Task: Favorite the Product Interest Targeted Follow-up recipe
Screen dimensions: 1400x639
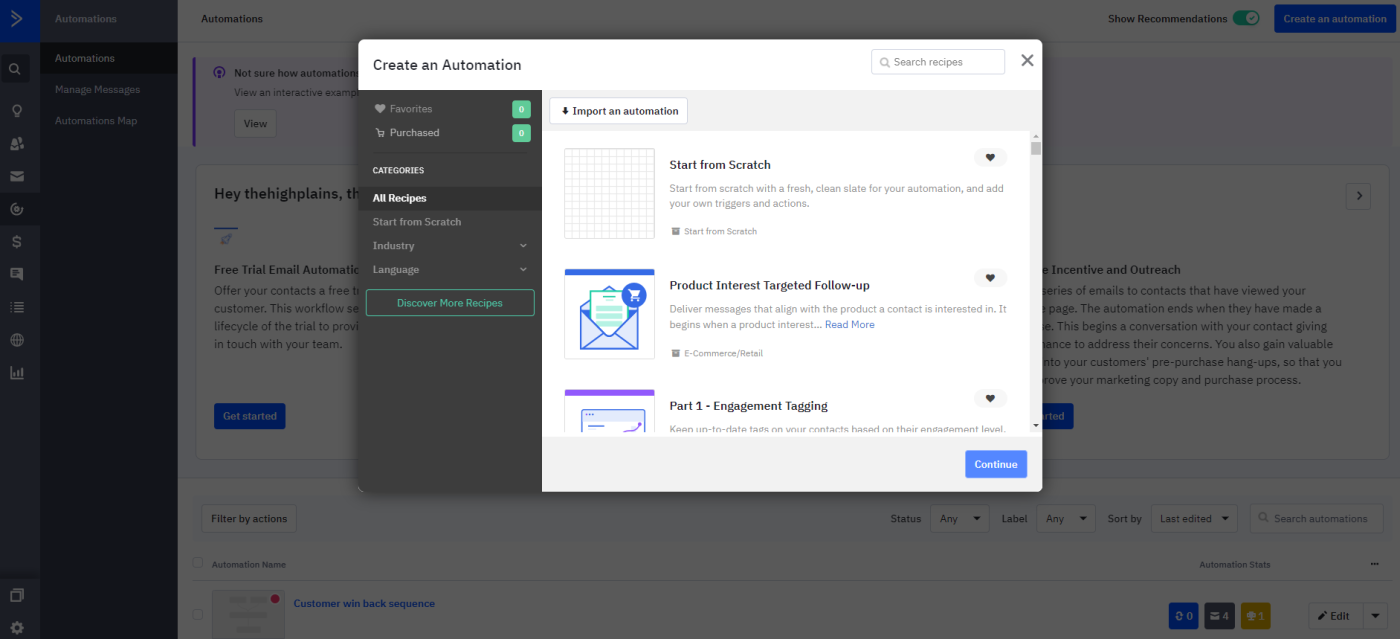Action: [x=990, y=278]
